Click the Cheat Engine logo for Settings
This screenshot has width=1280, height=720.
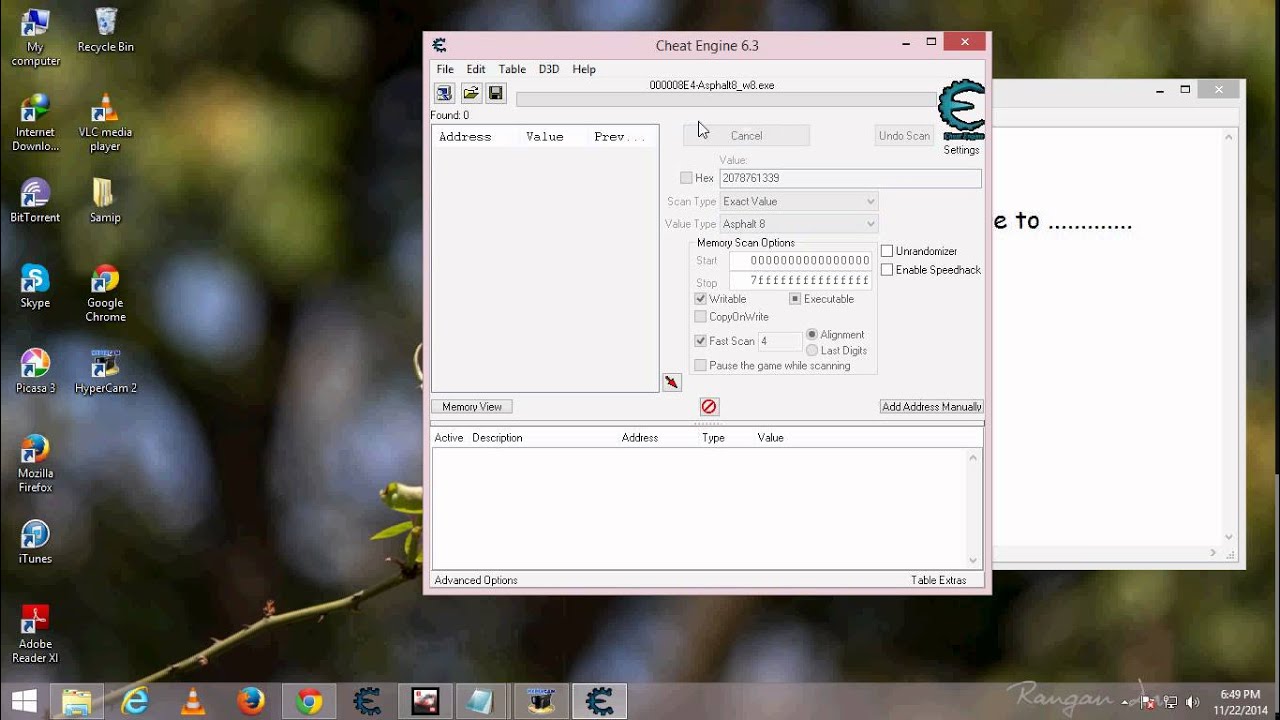(962, 110)
